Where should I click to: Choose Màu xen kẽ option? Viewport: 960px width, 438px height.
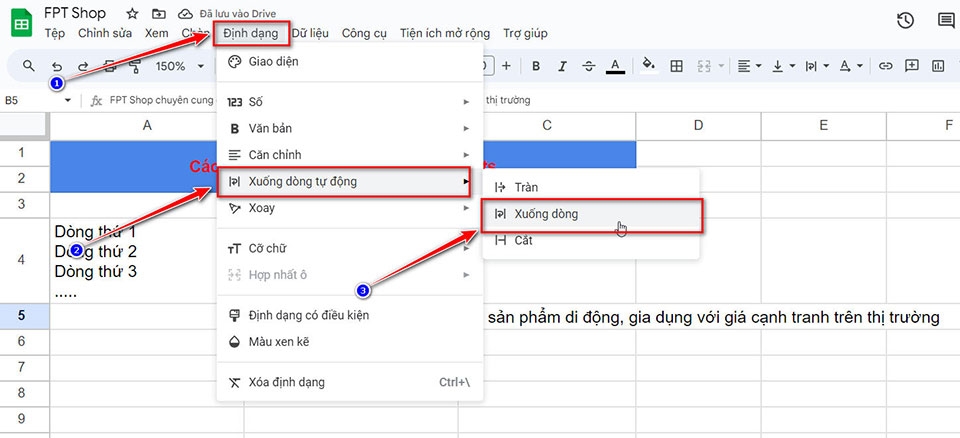pyautogui.click(x=350, y=342)
